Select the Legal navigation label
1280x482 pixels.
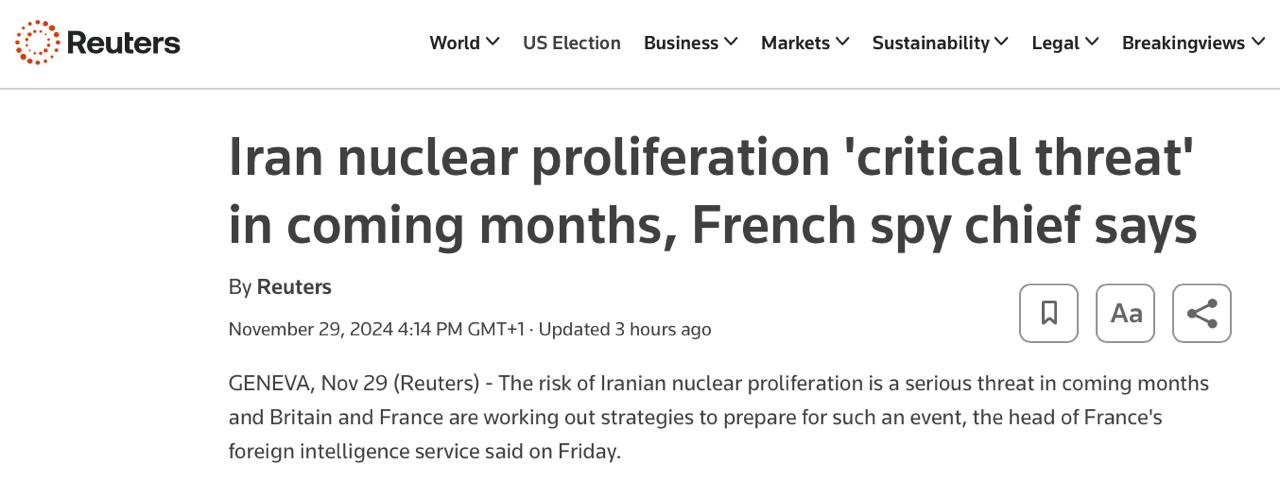pyautogui.click(x=1055, y=43)
